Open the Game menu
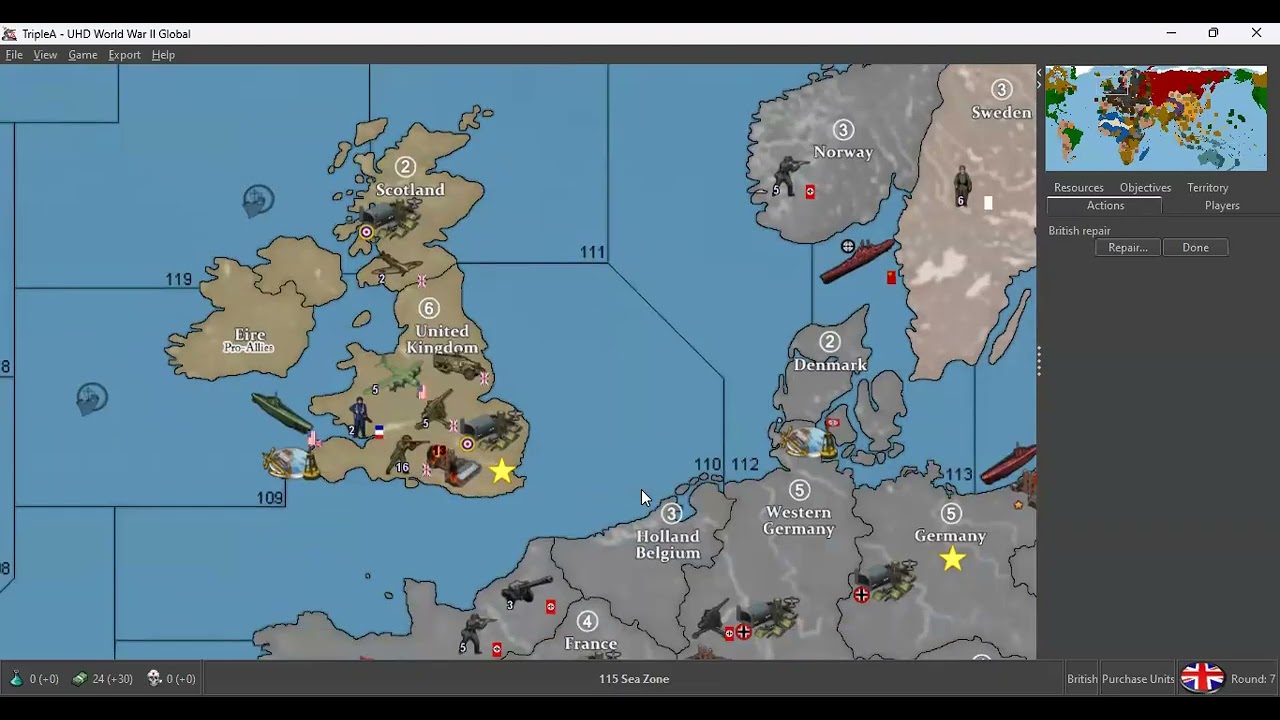 82,55
